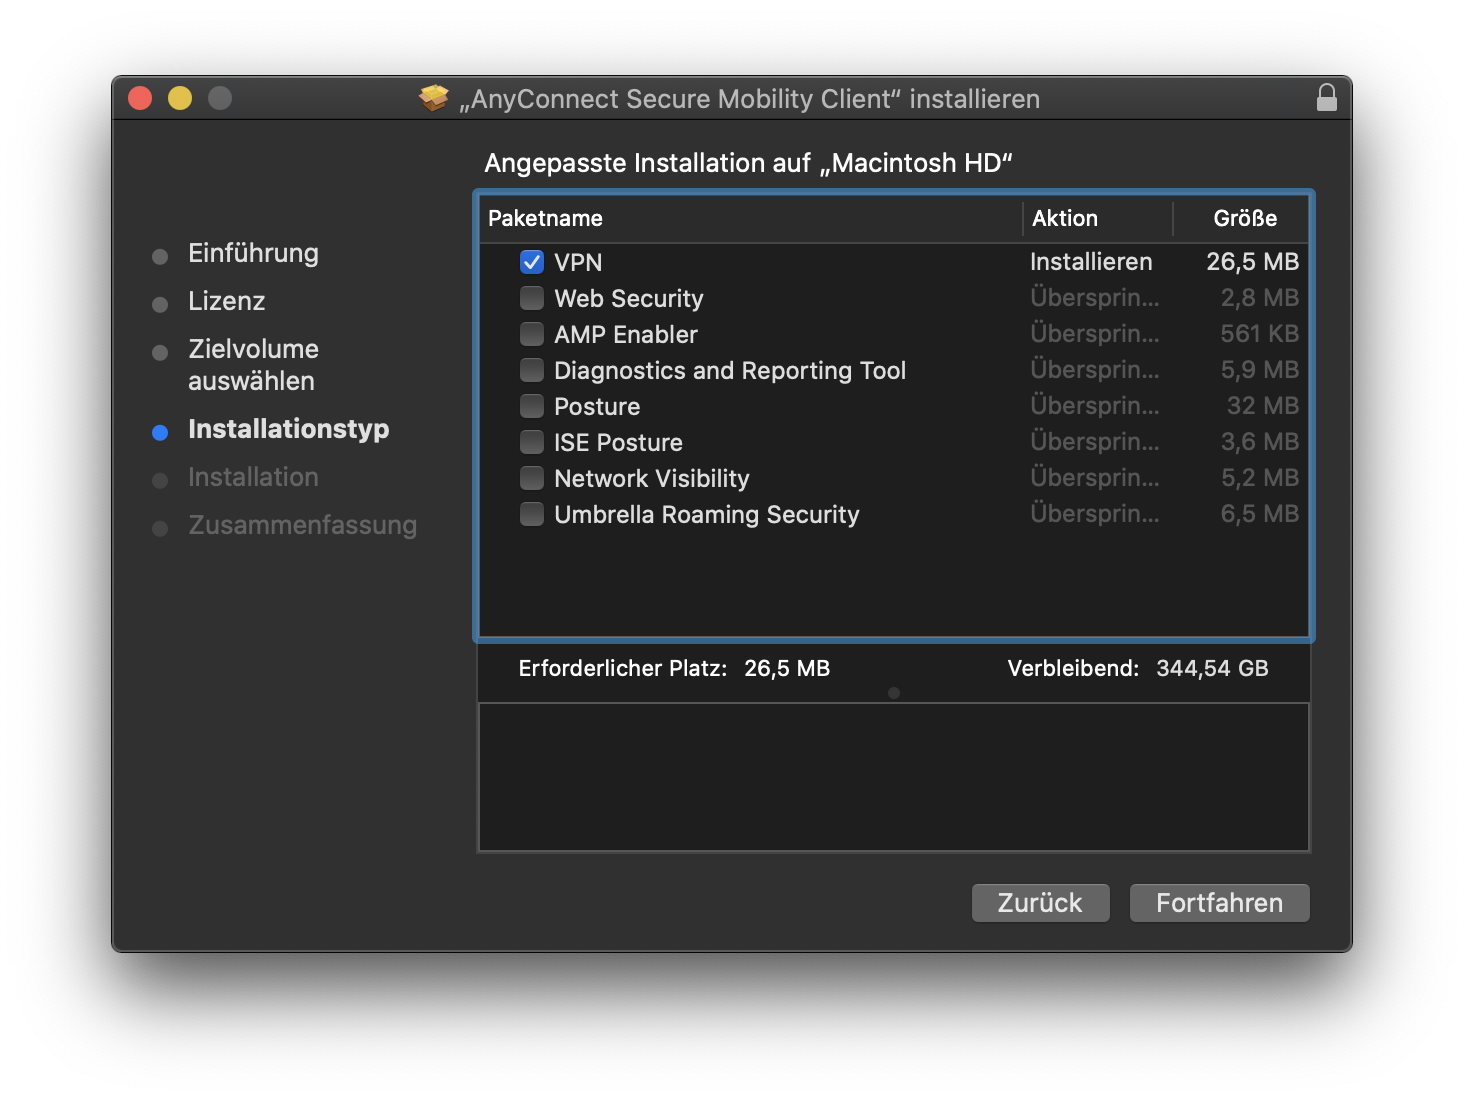Enable the Web Security package
The image size is (1464, 1100).
(x=532, y=298)
